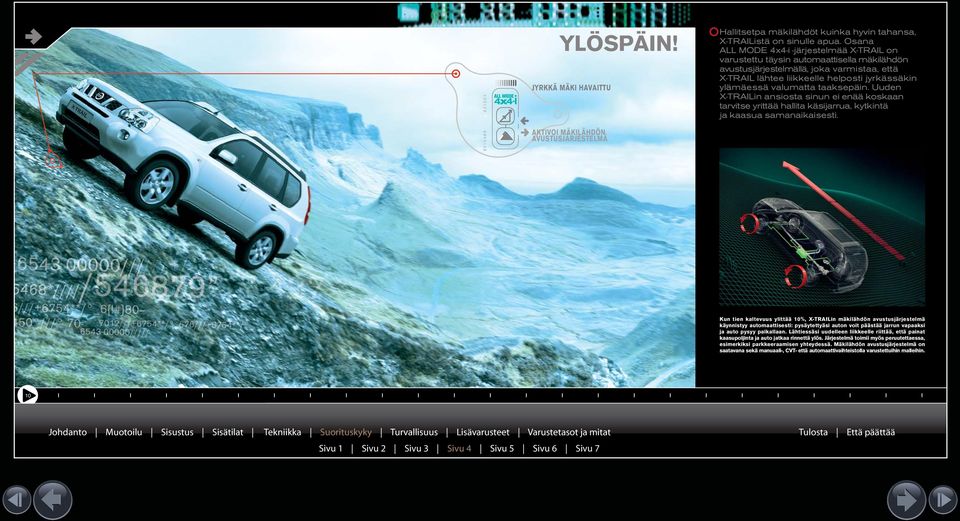Open the Lisävarusteet section
The width and height of the screenshot is (960, 521).
click(x=482, y=432)
